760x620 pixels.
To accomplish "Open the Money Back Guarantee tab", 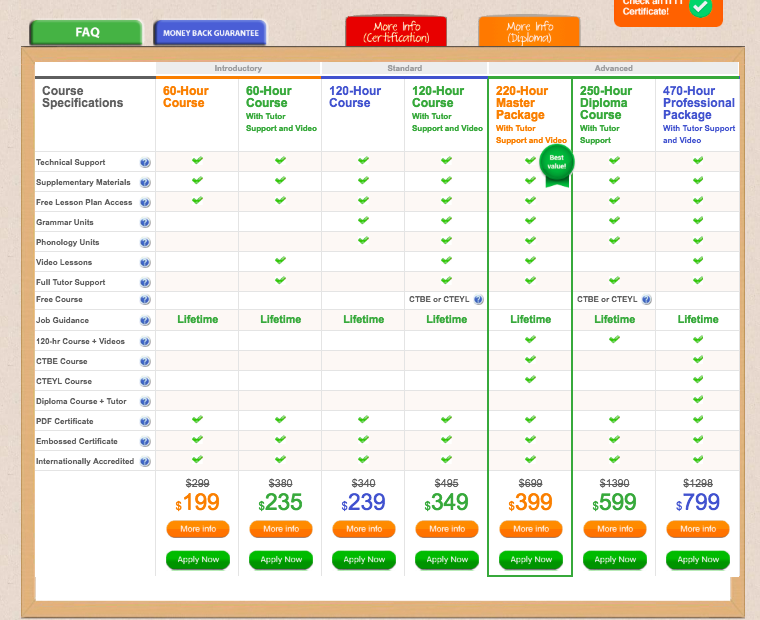I will click(209, 33).
